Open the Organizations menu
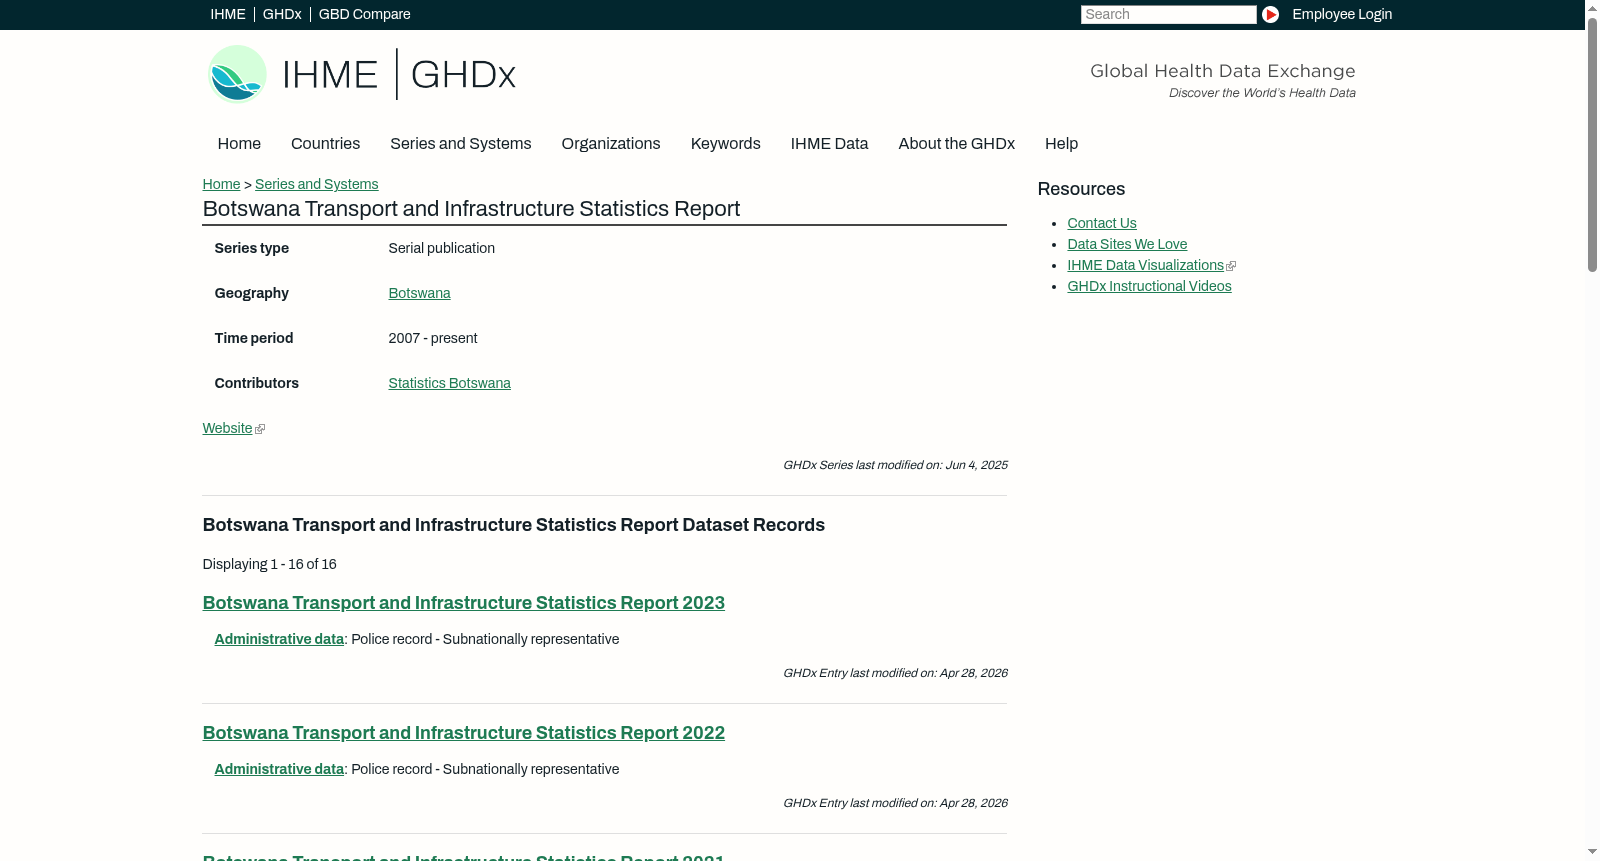This screenshot has height=861, width=1600. 611,144
